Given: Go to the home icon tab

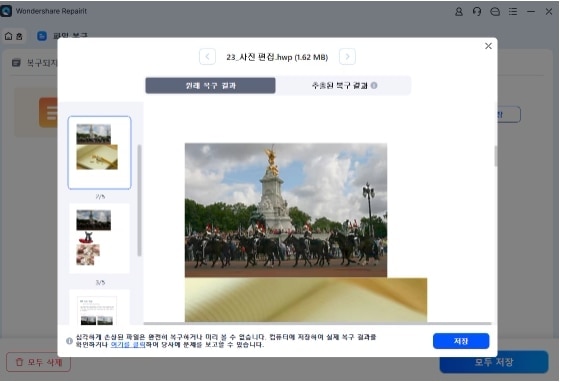Looking at the screenshot, I should [x=14, y=36].
